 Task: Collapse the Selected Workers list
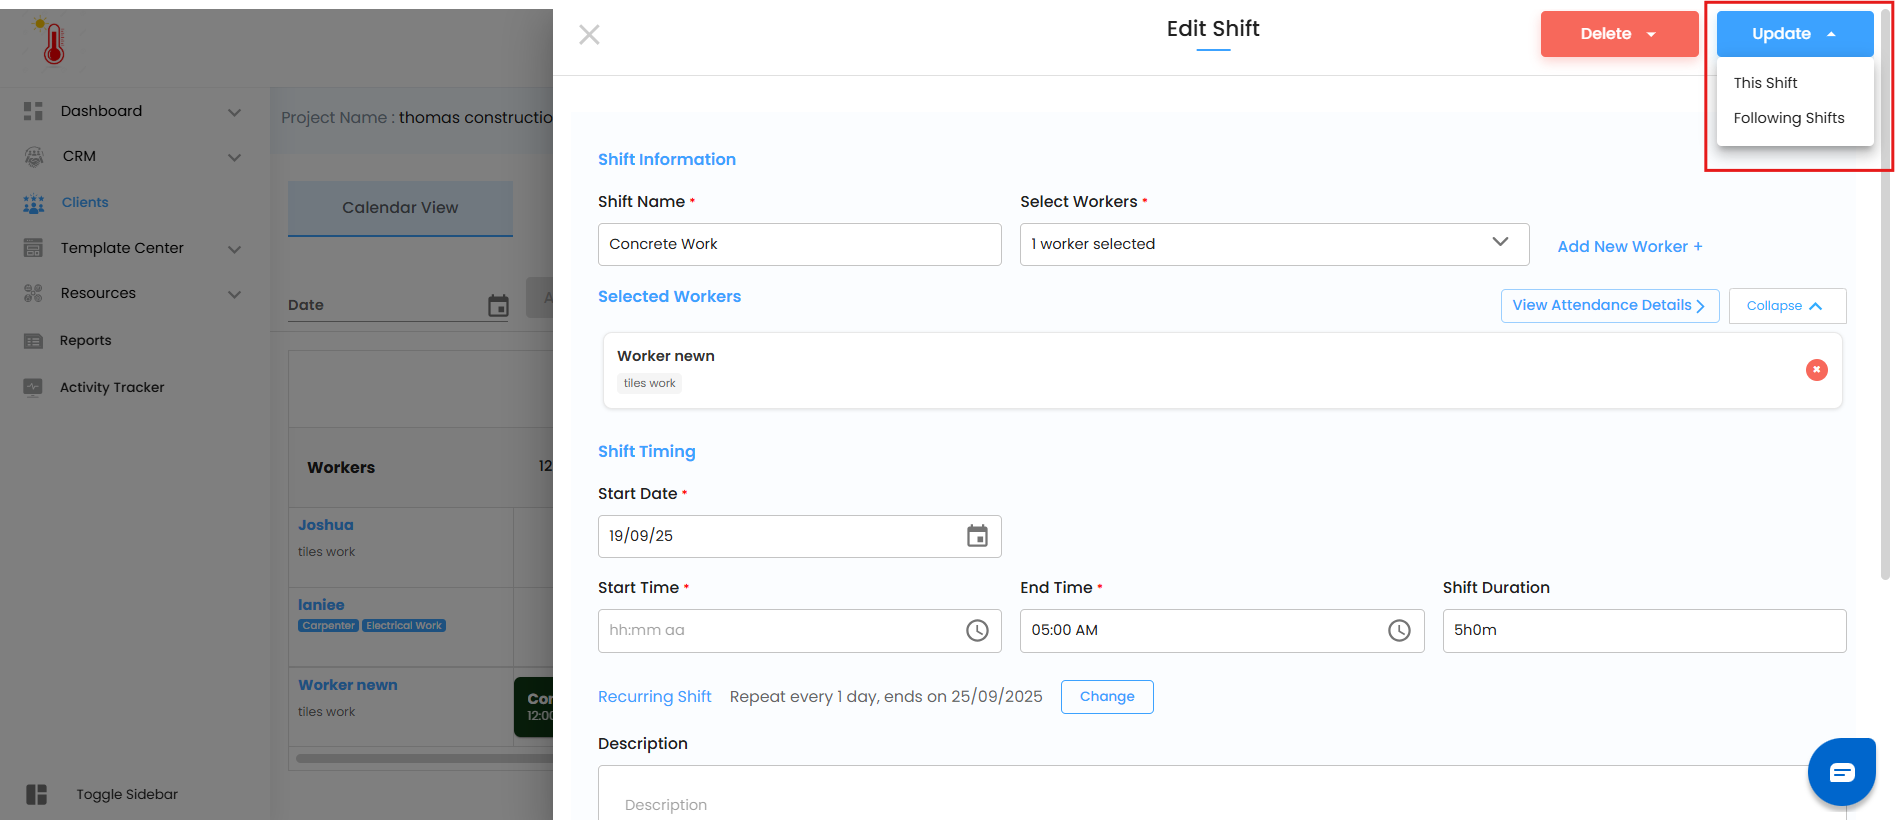(1786, 306)
